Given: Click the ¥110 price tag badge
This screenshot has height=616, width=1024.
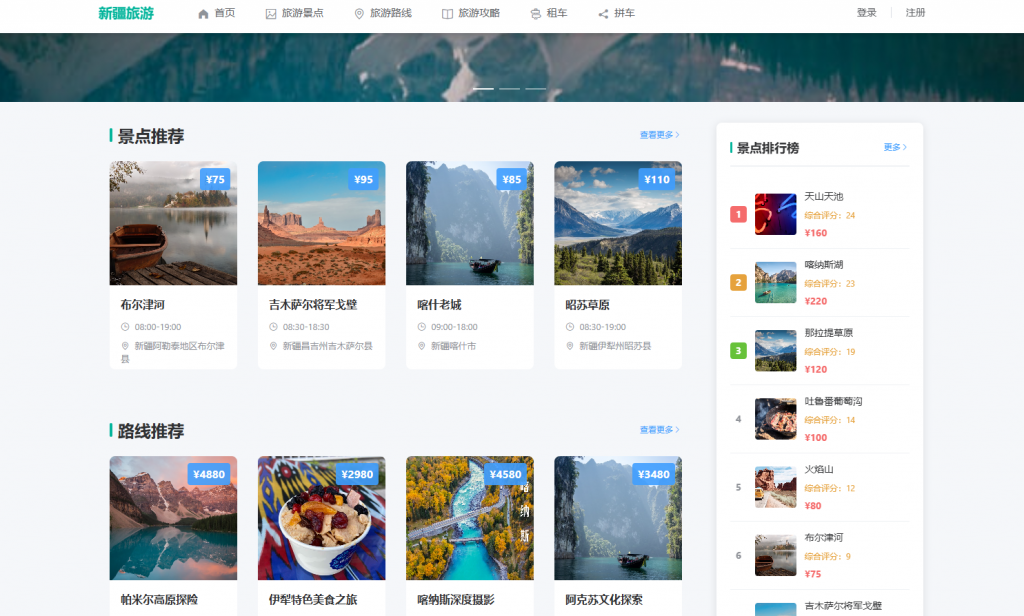Looking at the screenshot, I should coord(656,179).
